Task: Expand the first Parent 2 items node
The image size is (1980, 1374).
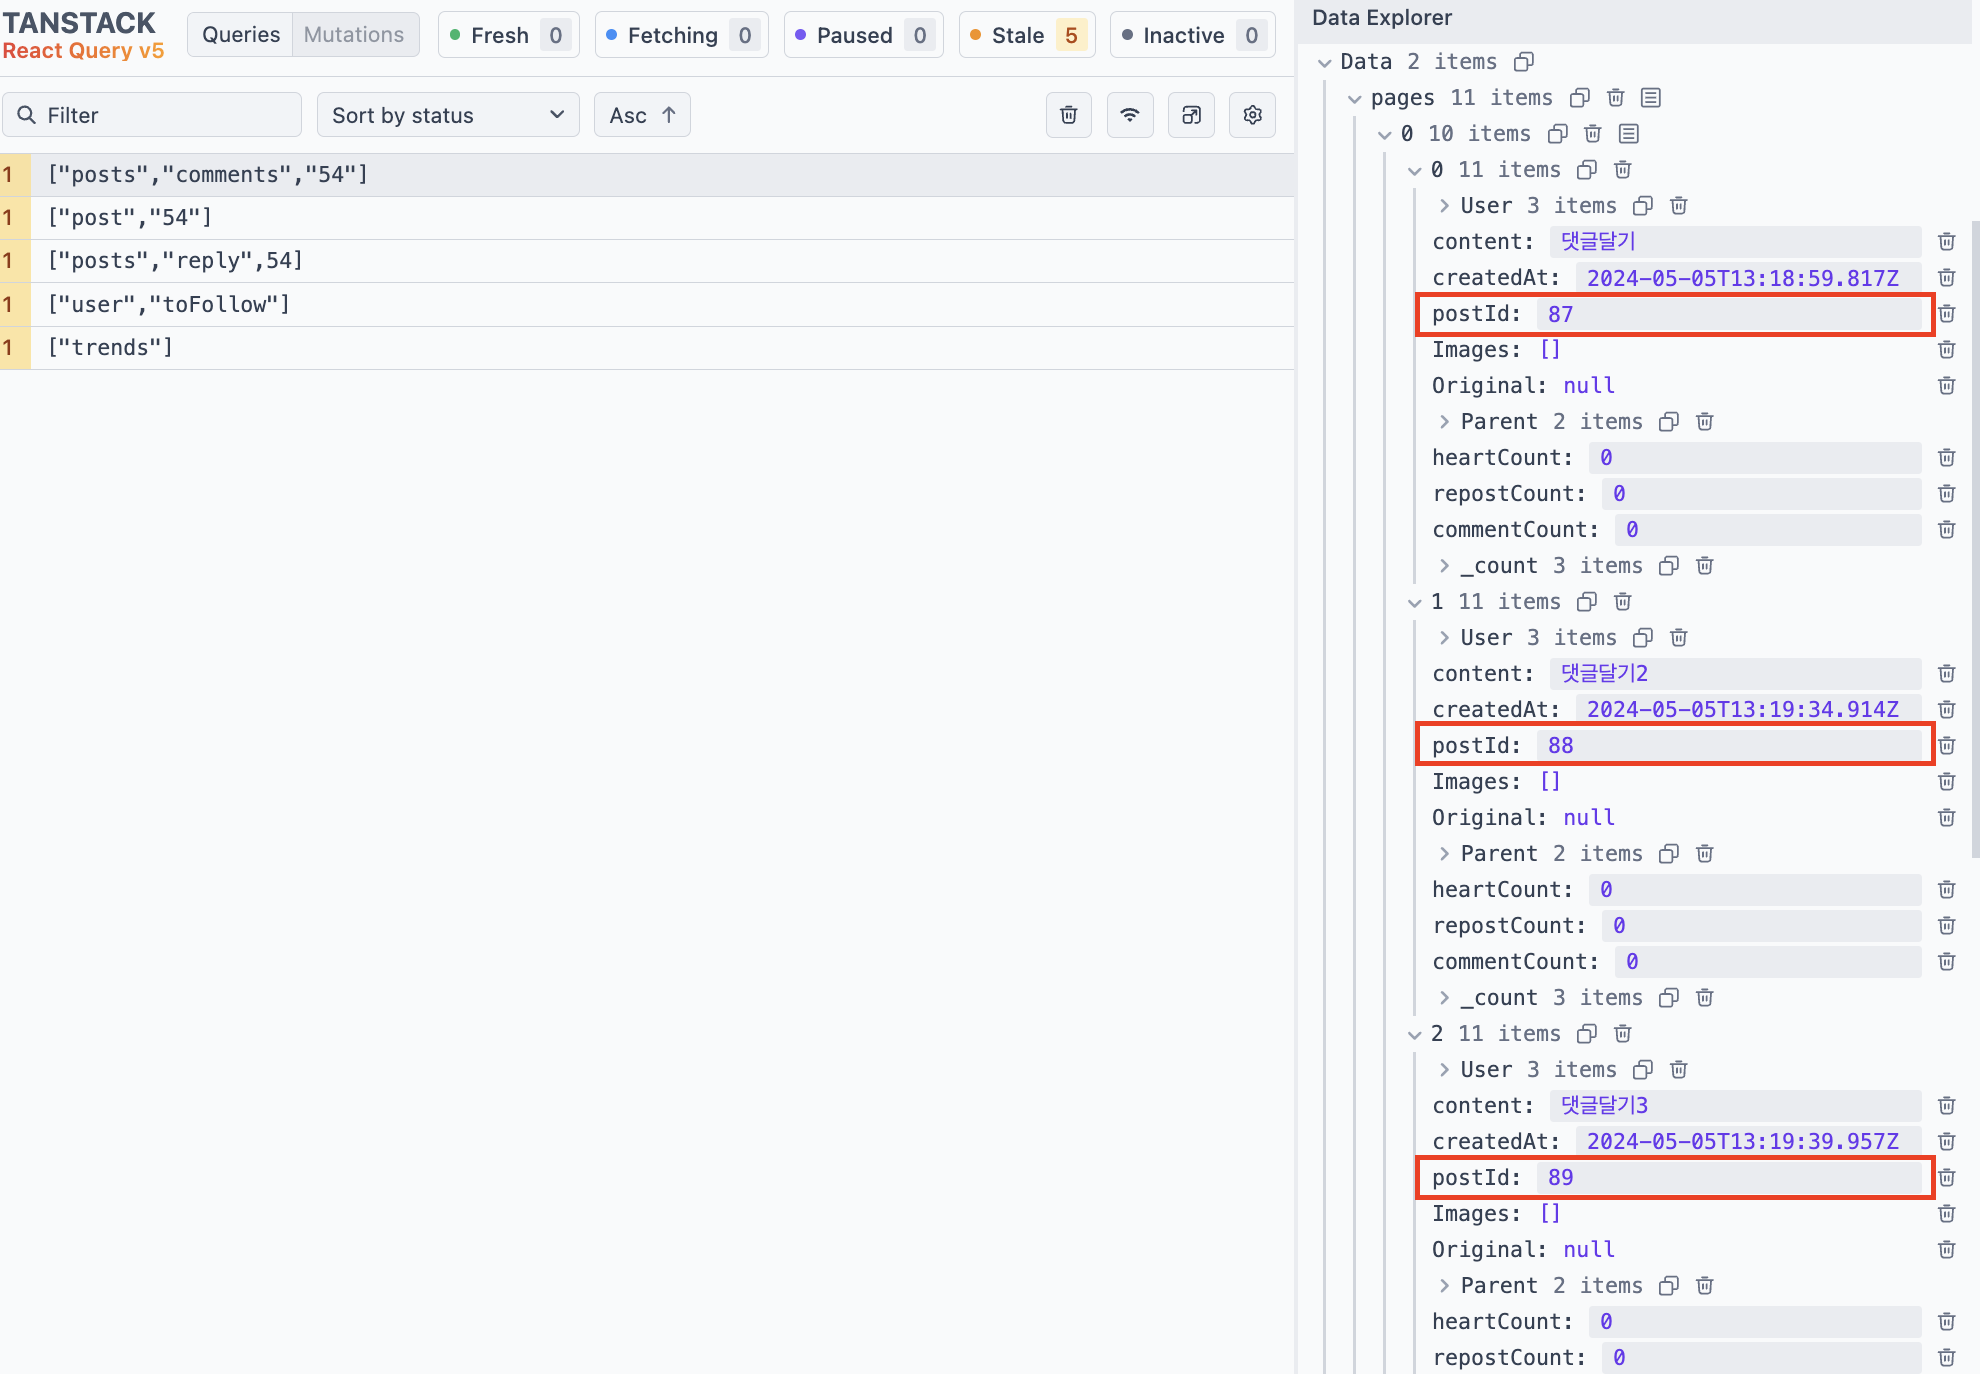Action: pos(1444,422)
